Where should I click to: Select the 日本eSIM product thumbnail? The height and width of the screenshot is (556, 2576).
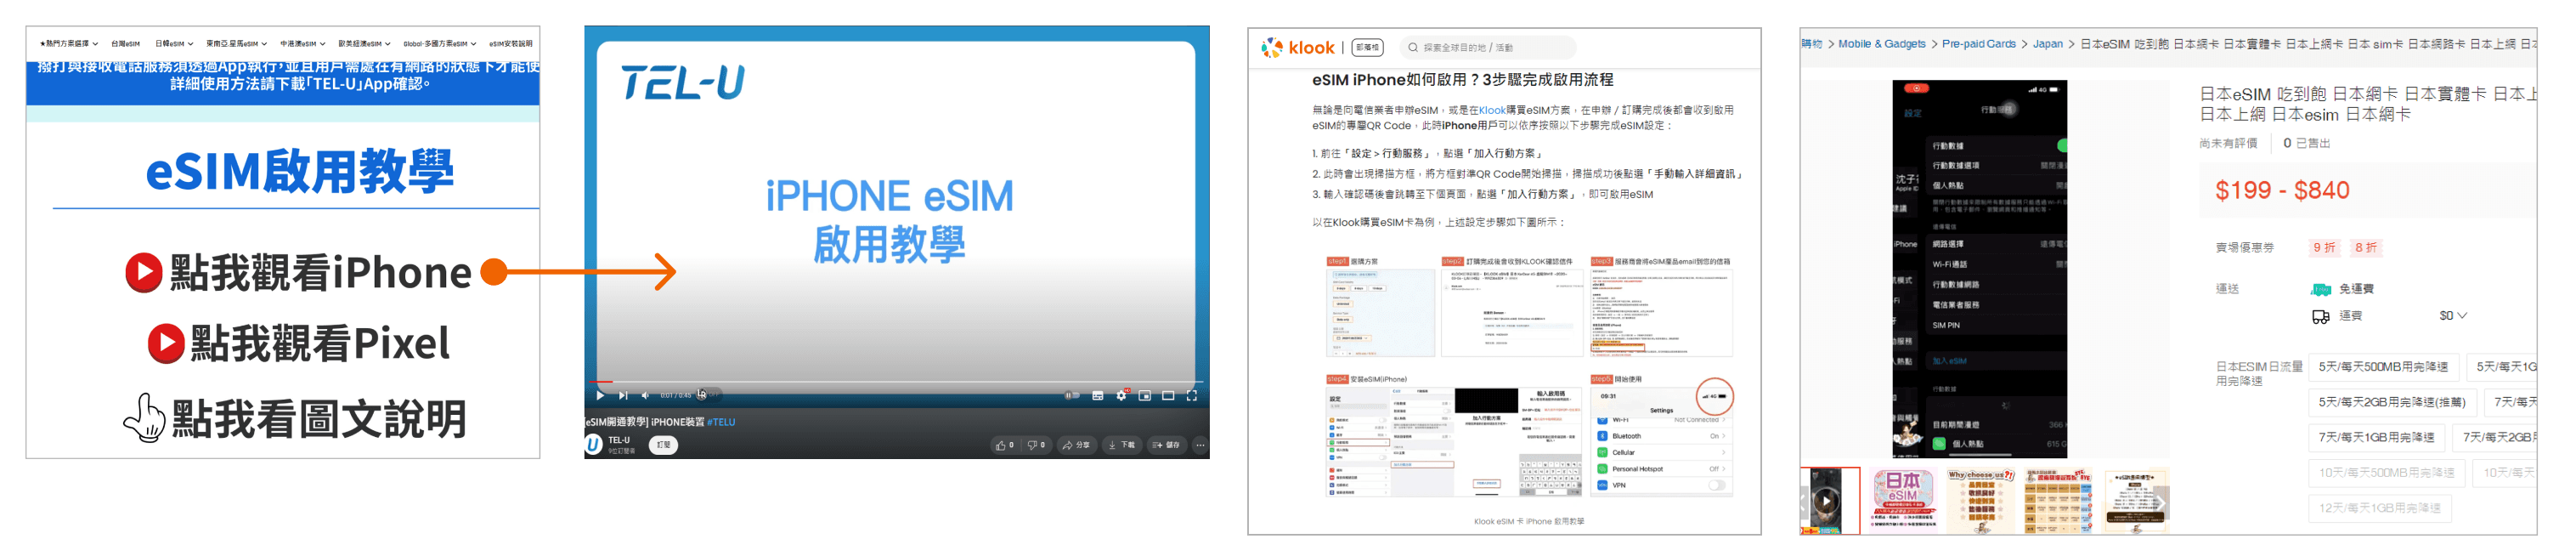click(x=1903, y=499)
